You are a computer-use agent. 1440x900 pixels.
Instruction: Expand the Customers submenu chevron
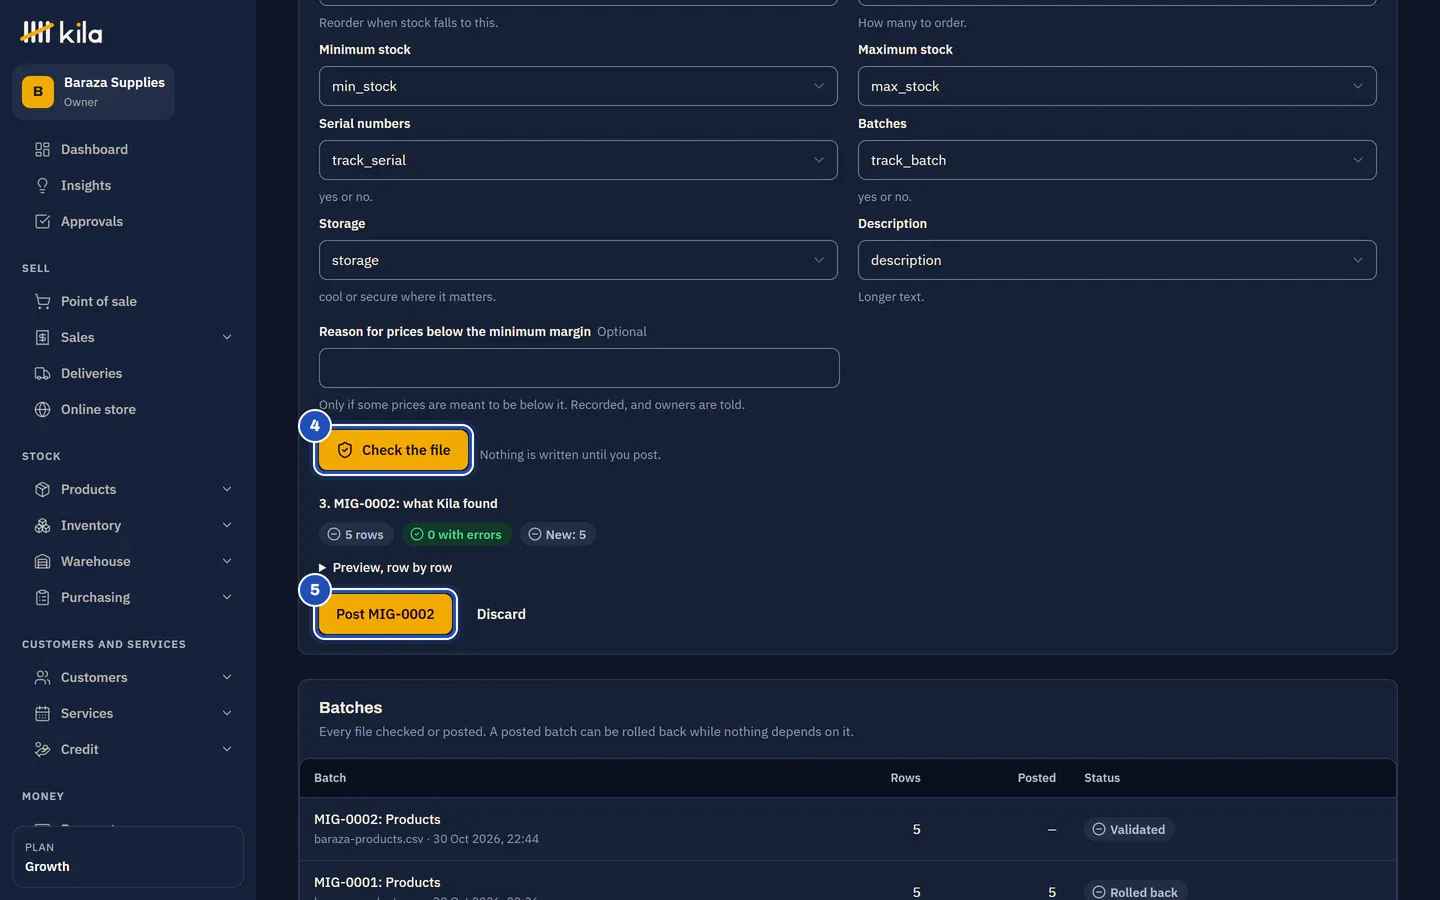pos(227,677)
